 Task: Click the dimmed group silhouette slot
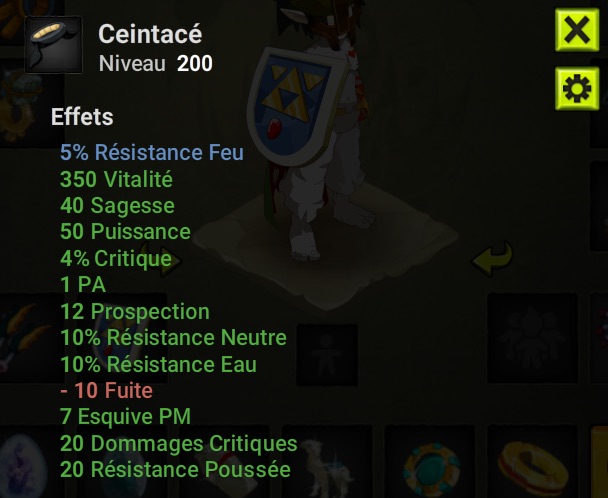(x=532, y=338)
